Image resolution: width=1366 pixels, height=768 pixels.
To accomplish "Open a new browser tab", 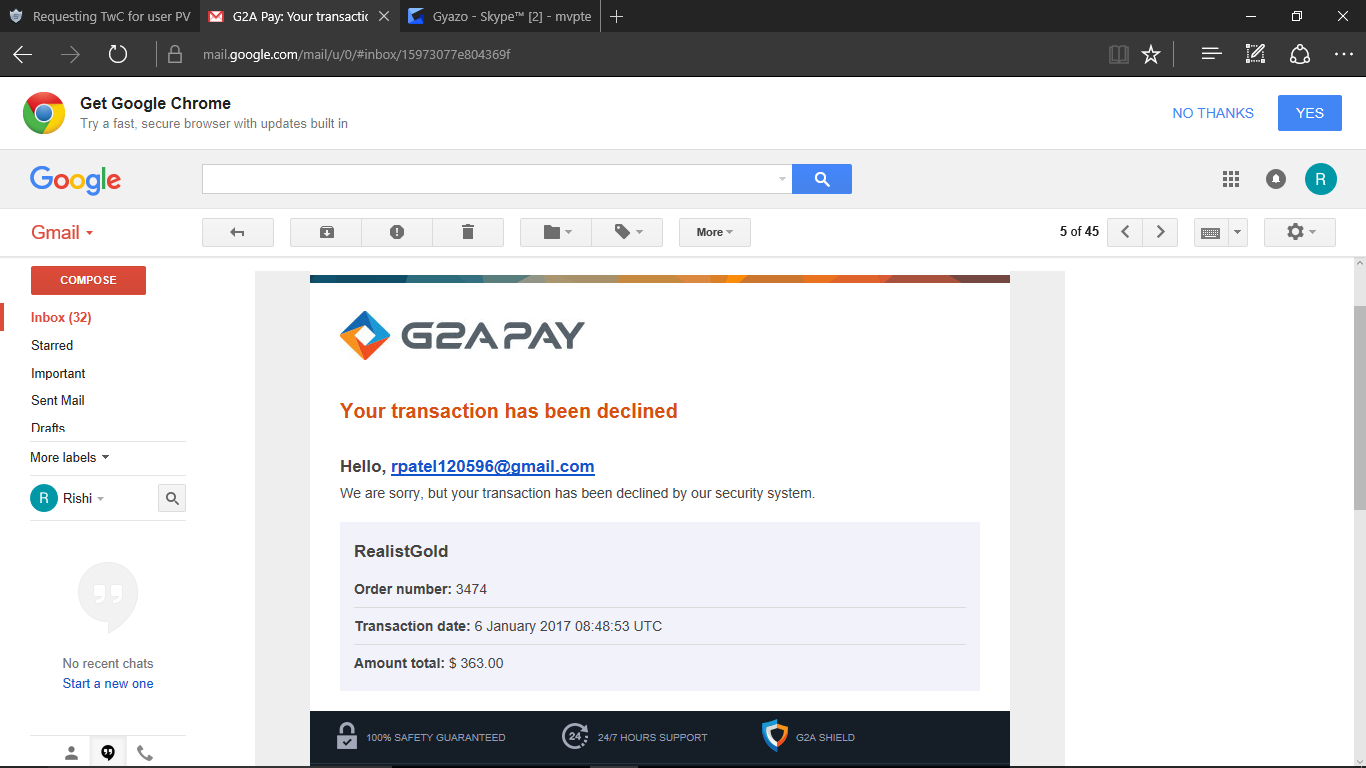I will [x=616, y=17].
